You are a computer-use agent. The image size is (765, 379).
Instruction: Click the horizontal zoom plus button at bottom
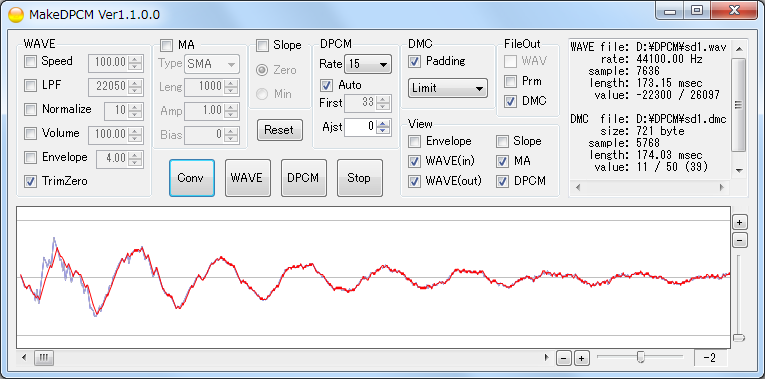pos(581,358)
